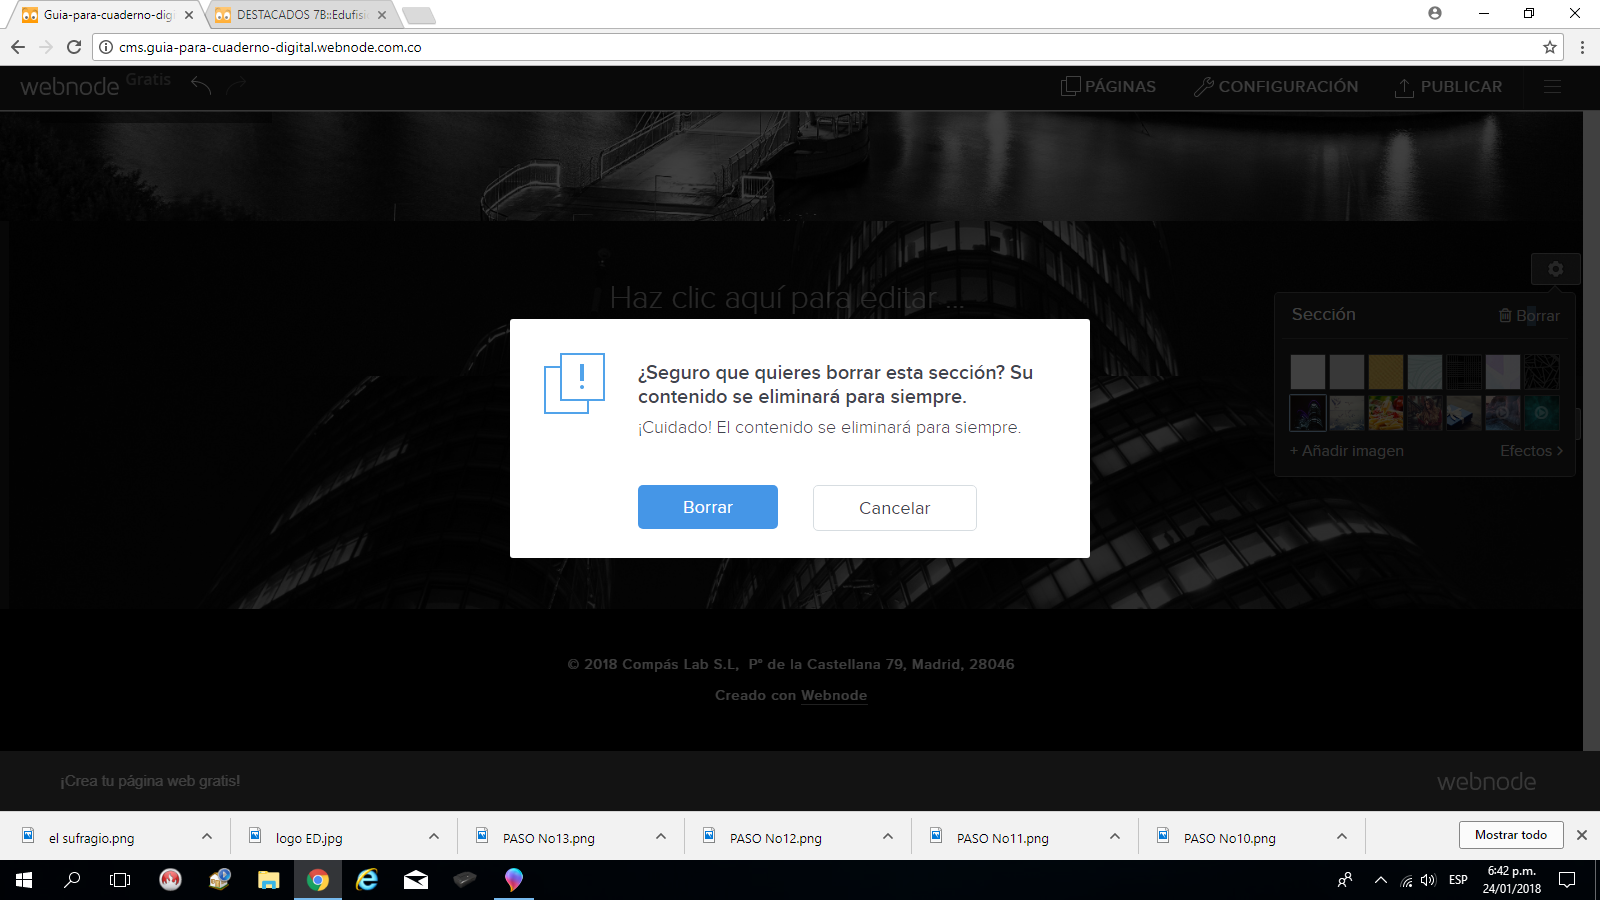The height and width of the screenshot is (900, 1600).
Task: Open the section settings gear icon
Action: pyautogui.click(x=1555, y=269)
